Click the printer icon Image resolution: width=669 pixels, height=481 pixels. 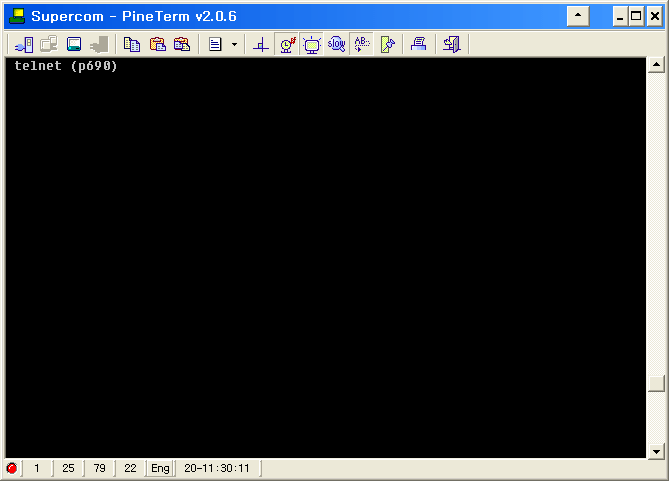point(419,44)
